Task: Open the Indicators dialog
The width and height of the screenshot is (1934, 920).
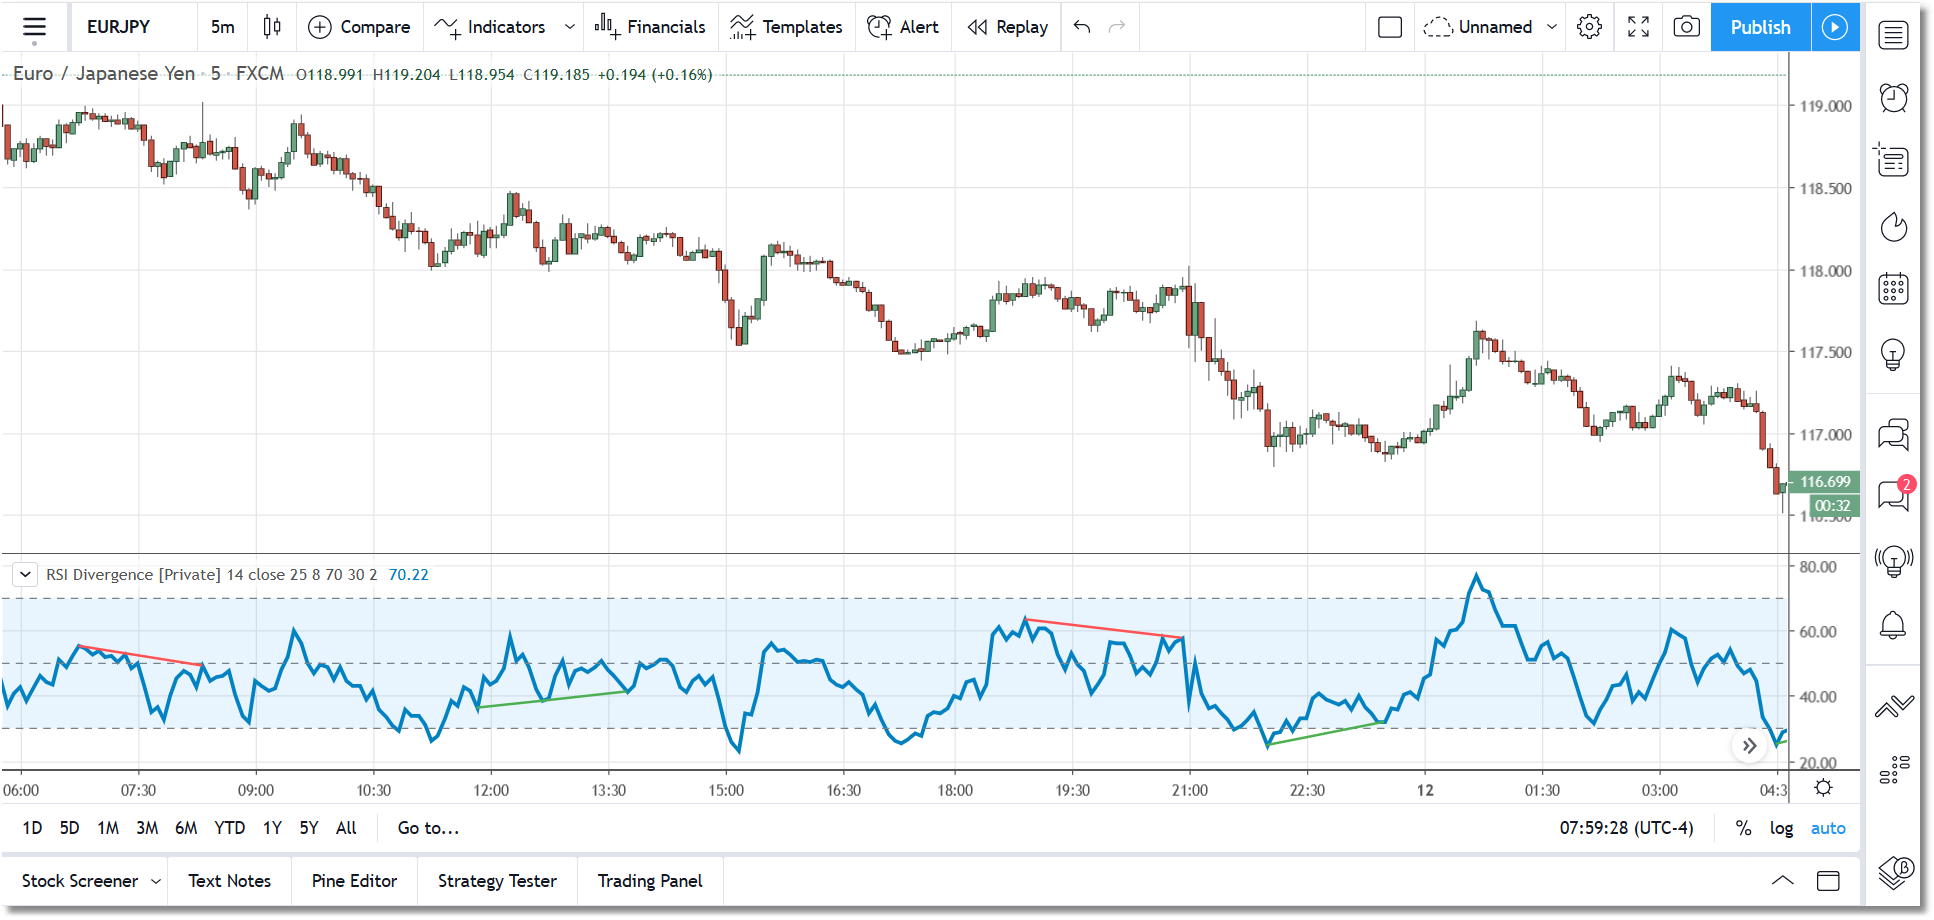Action: pyautogui.click(x=490, y=27)
